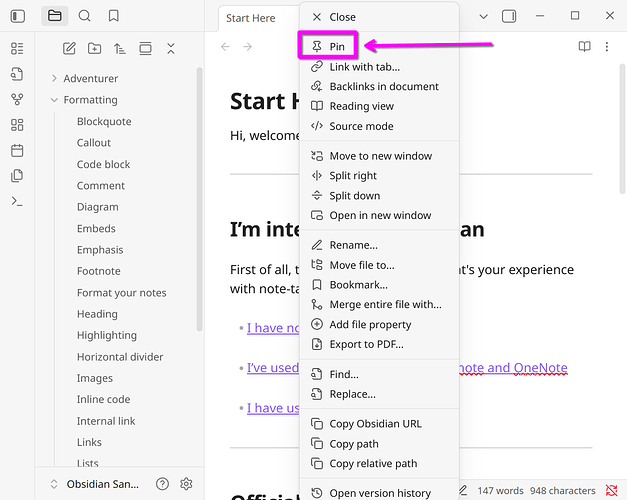Choose Split right in context menu
Viewport: 627px width, 500px height.
(x=353, y=176)
